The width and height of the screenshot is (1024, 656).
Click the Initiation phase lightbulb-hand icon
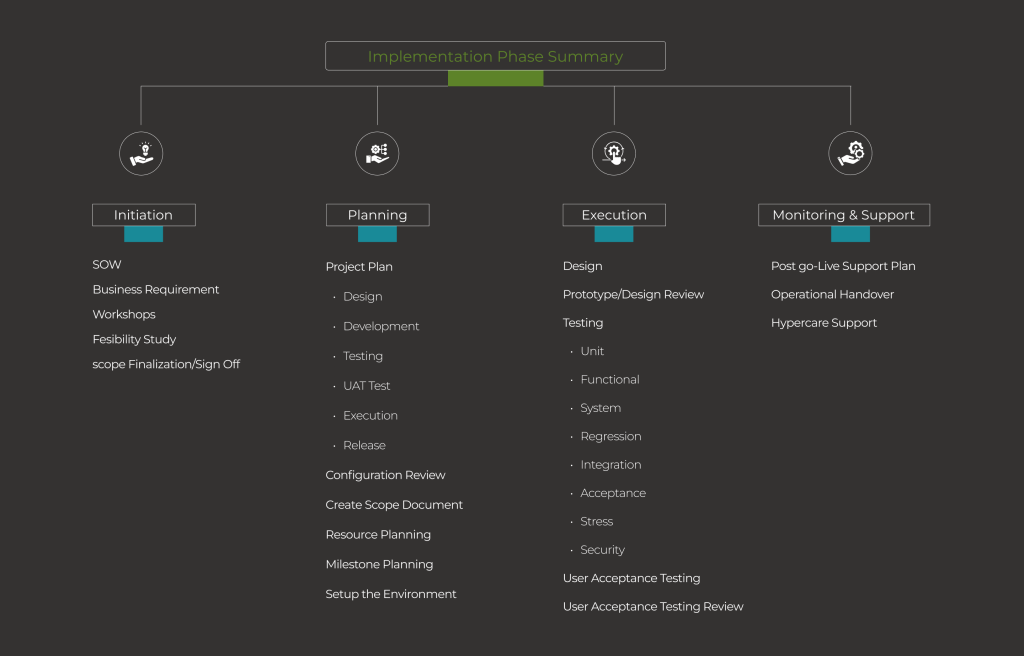click(x=143, y=152)
